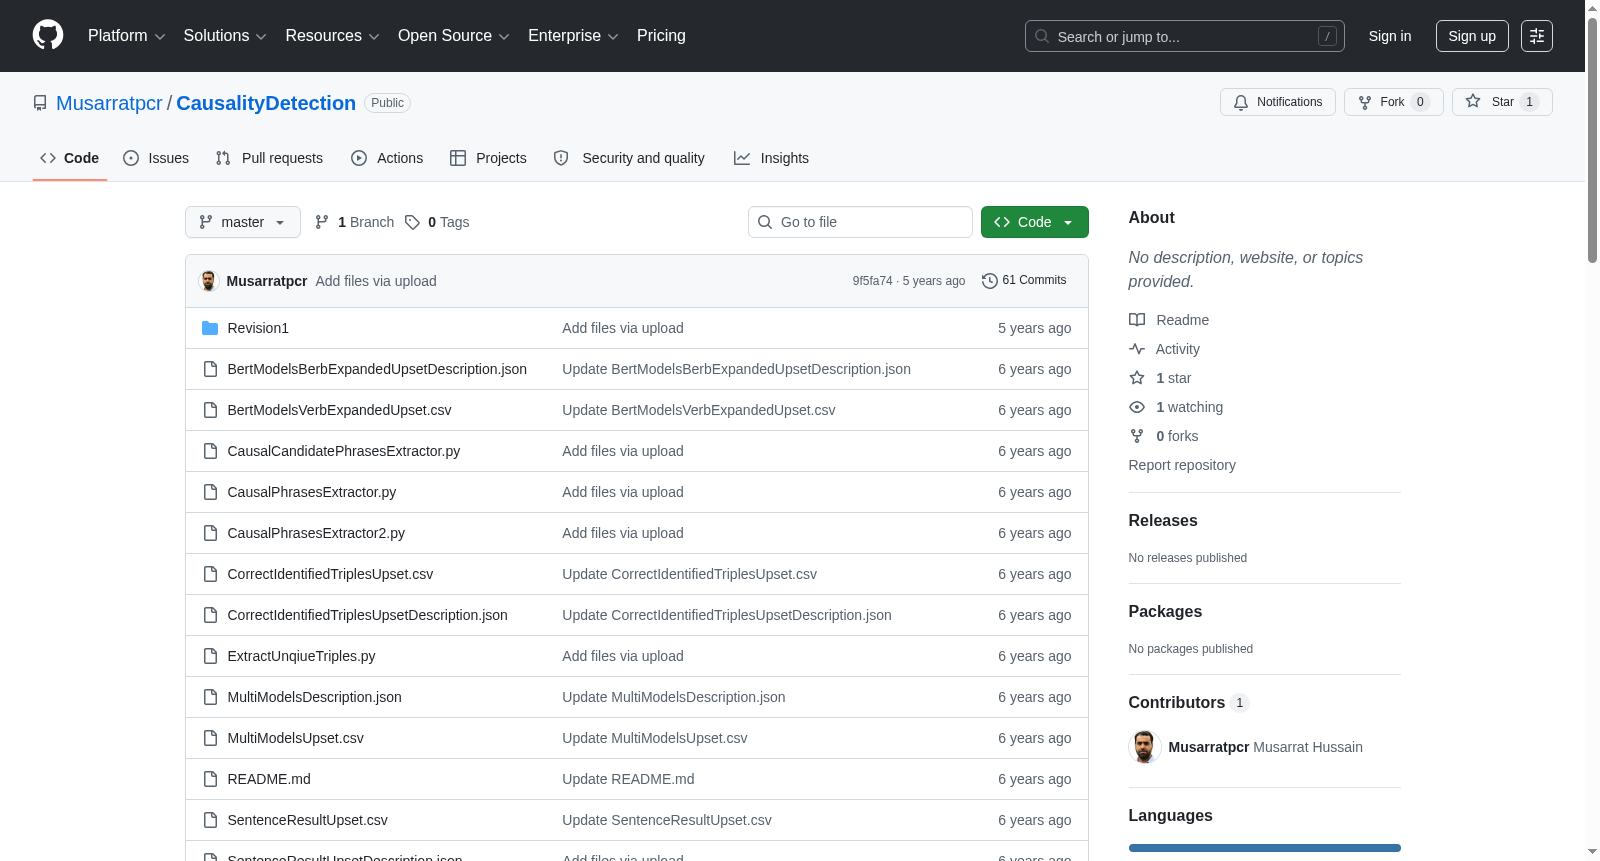Click the Fork count badge
The height and width of the screenshot is (861, 1600).
tap(1420, 102)
